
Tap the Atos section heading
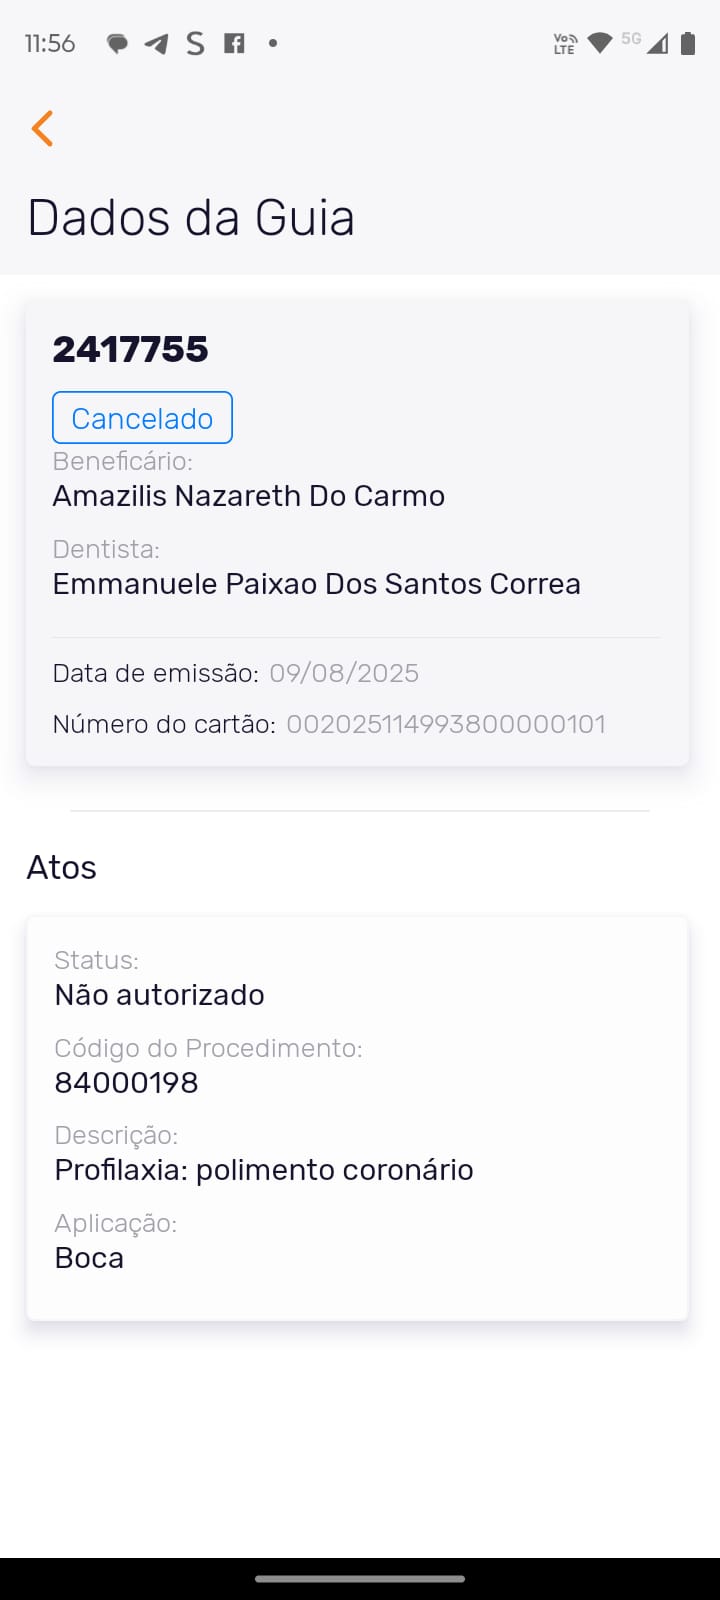click(x=62, y=867)
